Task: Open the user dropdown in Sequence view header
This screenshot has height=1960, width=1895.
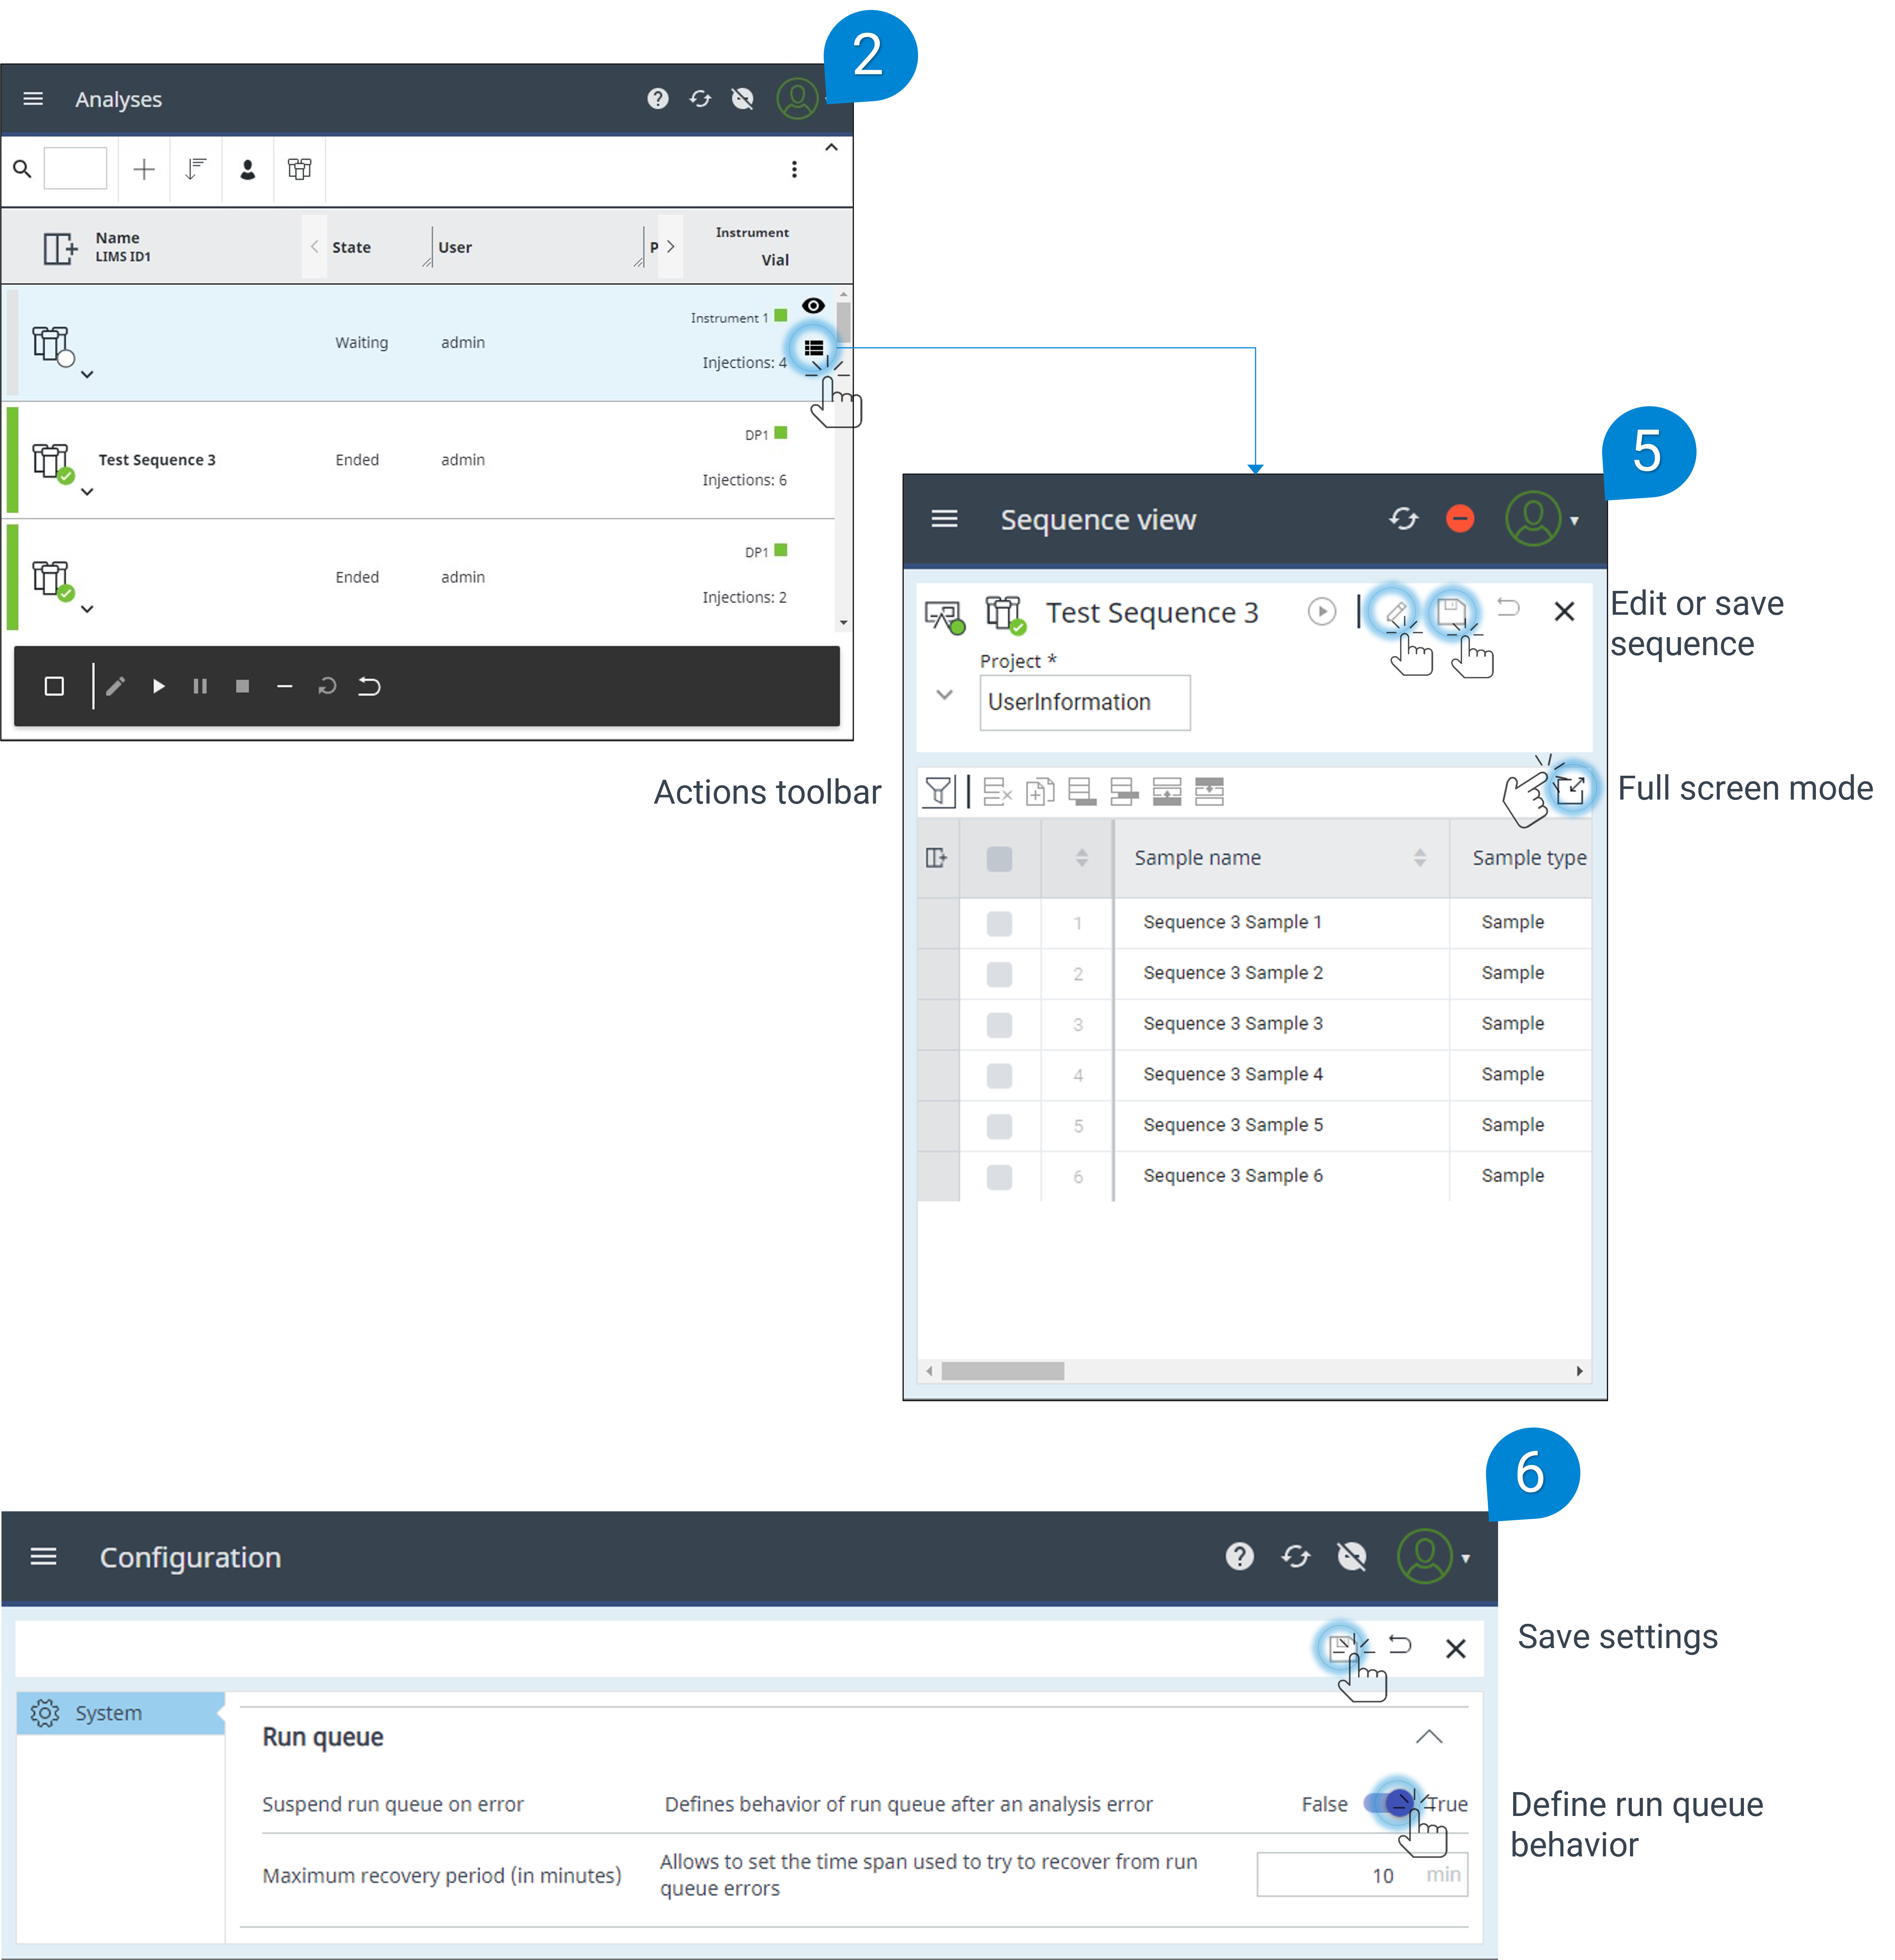Action: [1574, 521]
